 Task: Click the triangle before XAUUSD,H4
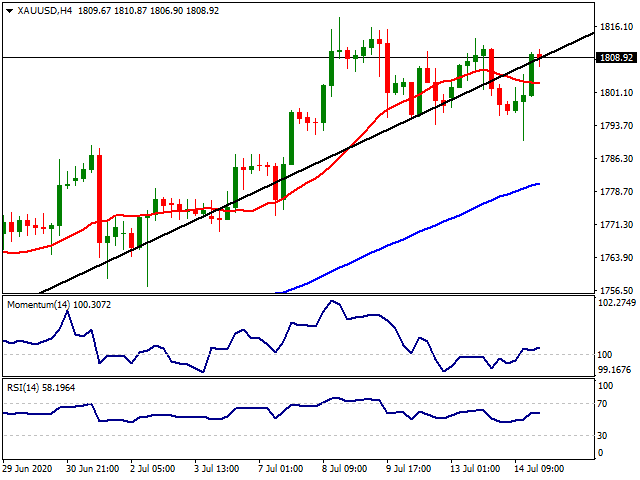9,11
